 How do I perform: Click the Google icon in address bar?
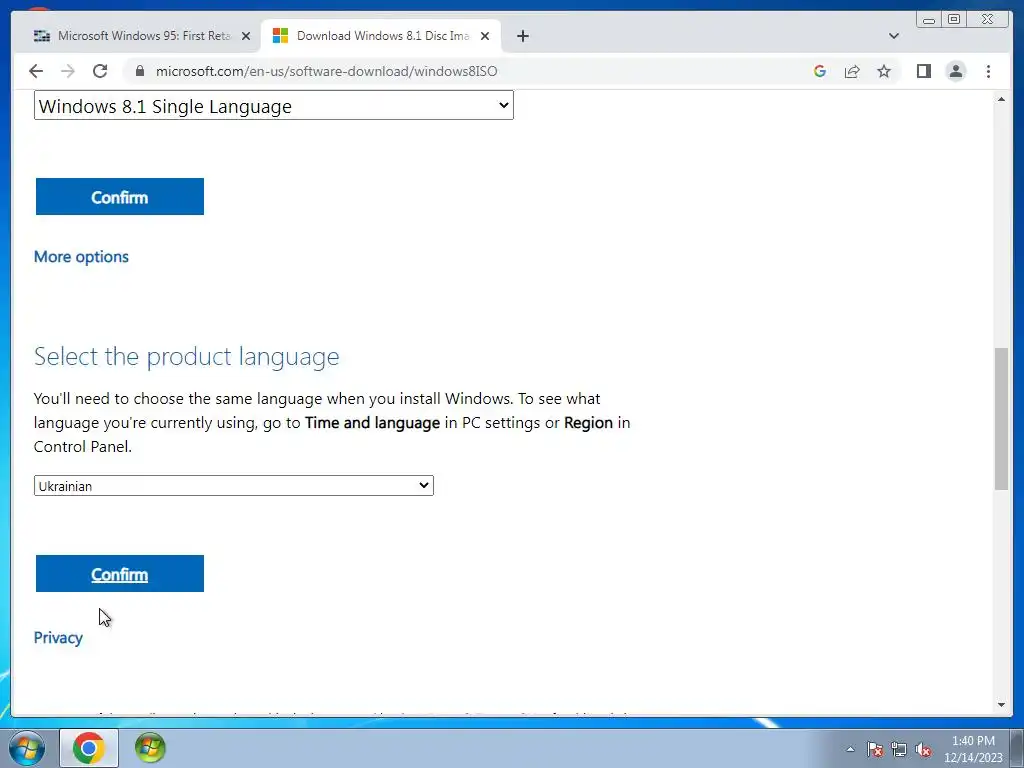820,71
